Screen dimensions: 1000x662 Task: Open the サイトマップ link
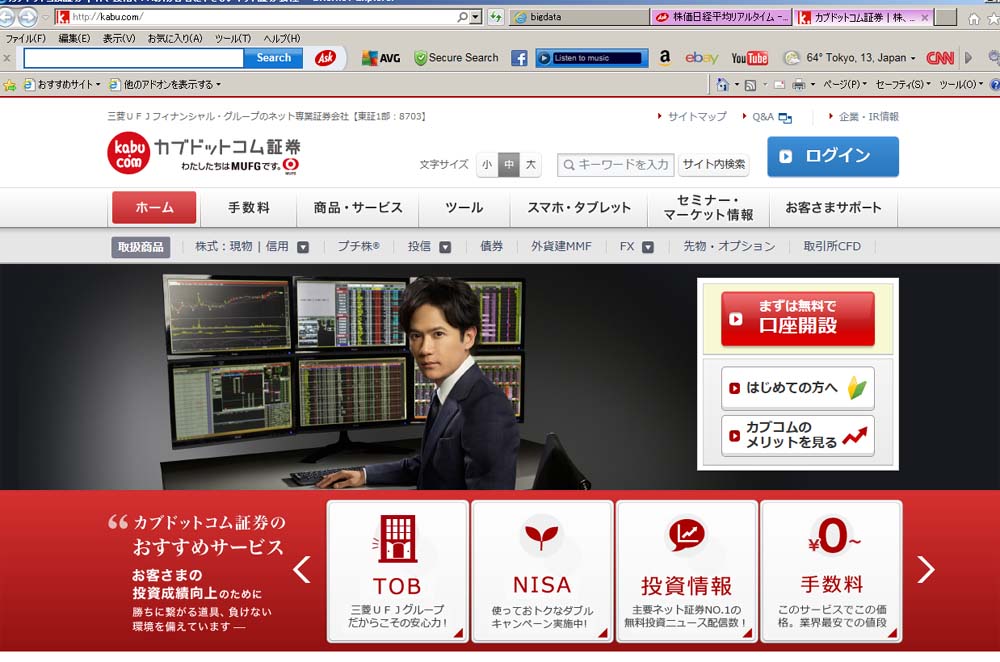click(696, 117)
